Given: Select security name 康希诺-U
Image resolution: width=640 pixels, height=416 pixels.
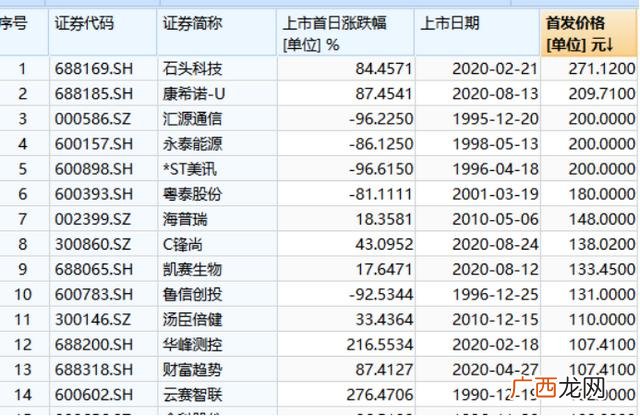Looking at the screenshot, I should (194, 94).
